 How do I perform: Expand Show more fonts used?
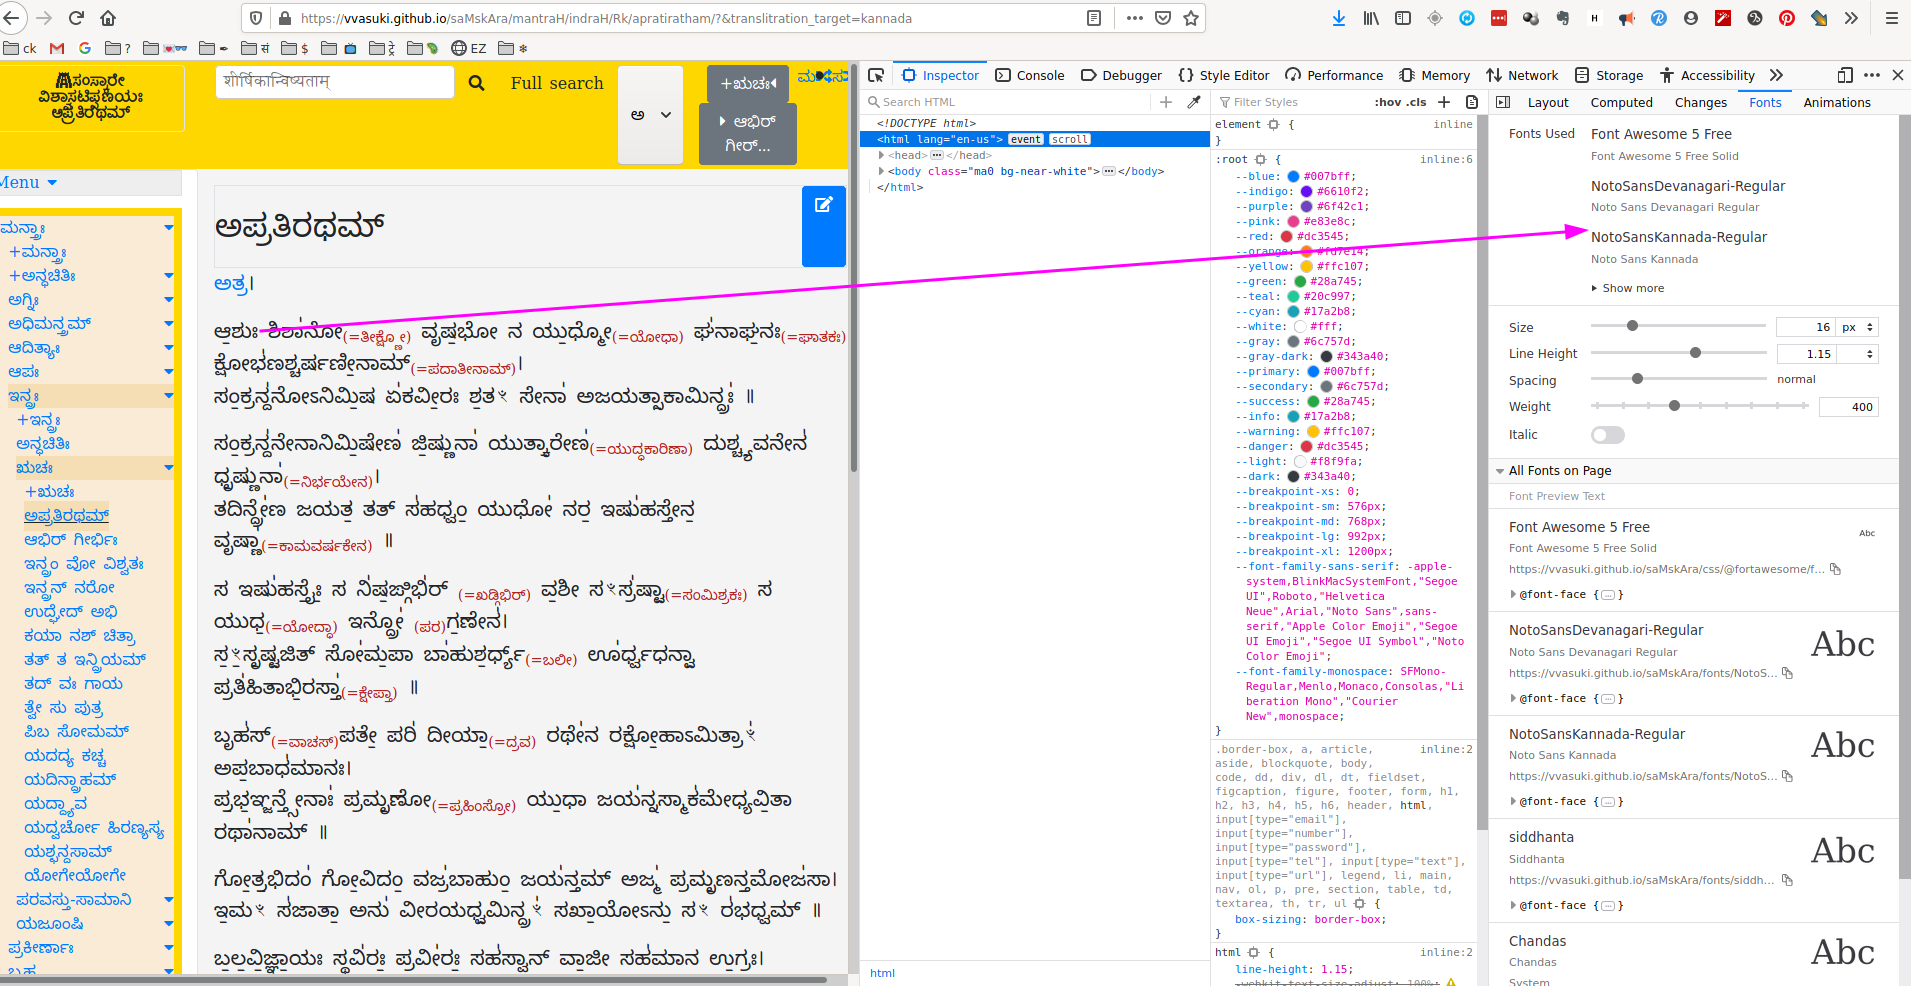click(1628, 288)
